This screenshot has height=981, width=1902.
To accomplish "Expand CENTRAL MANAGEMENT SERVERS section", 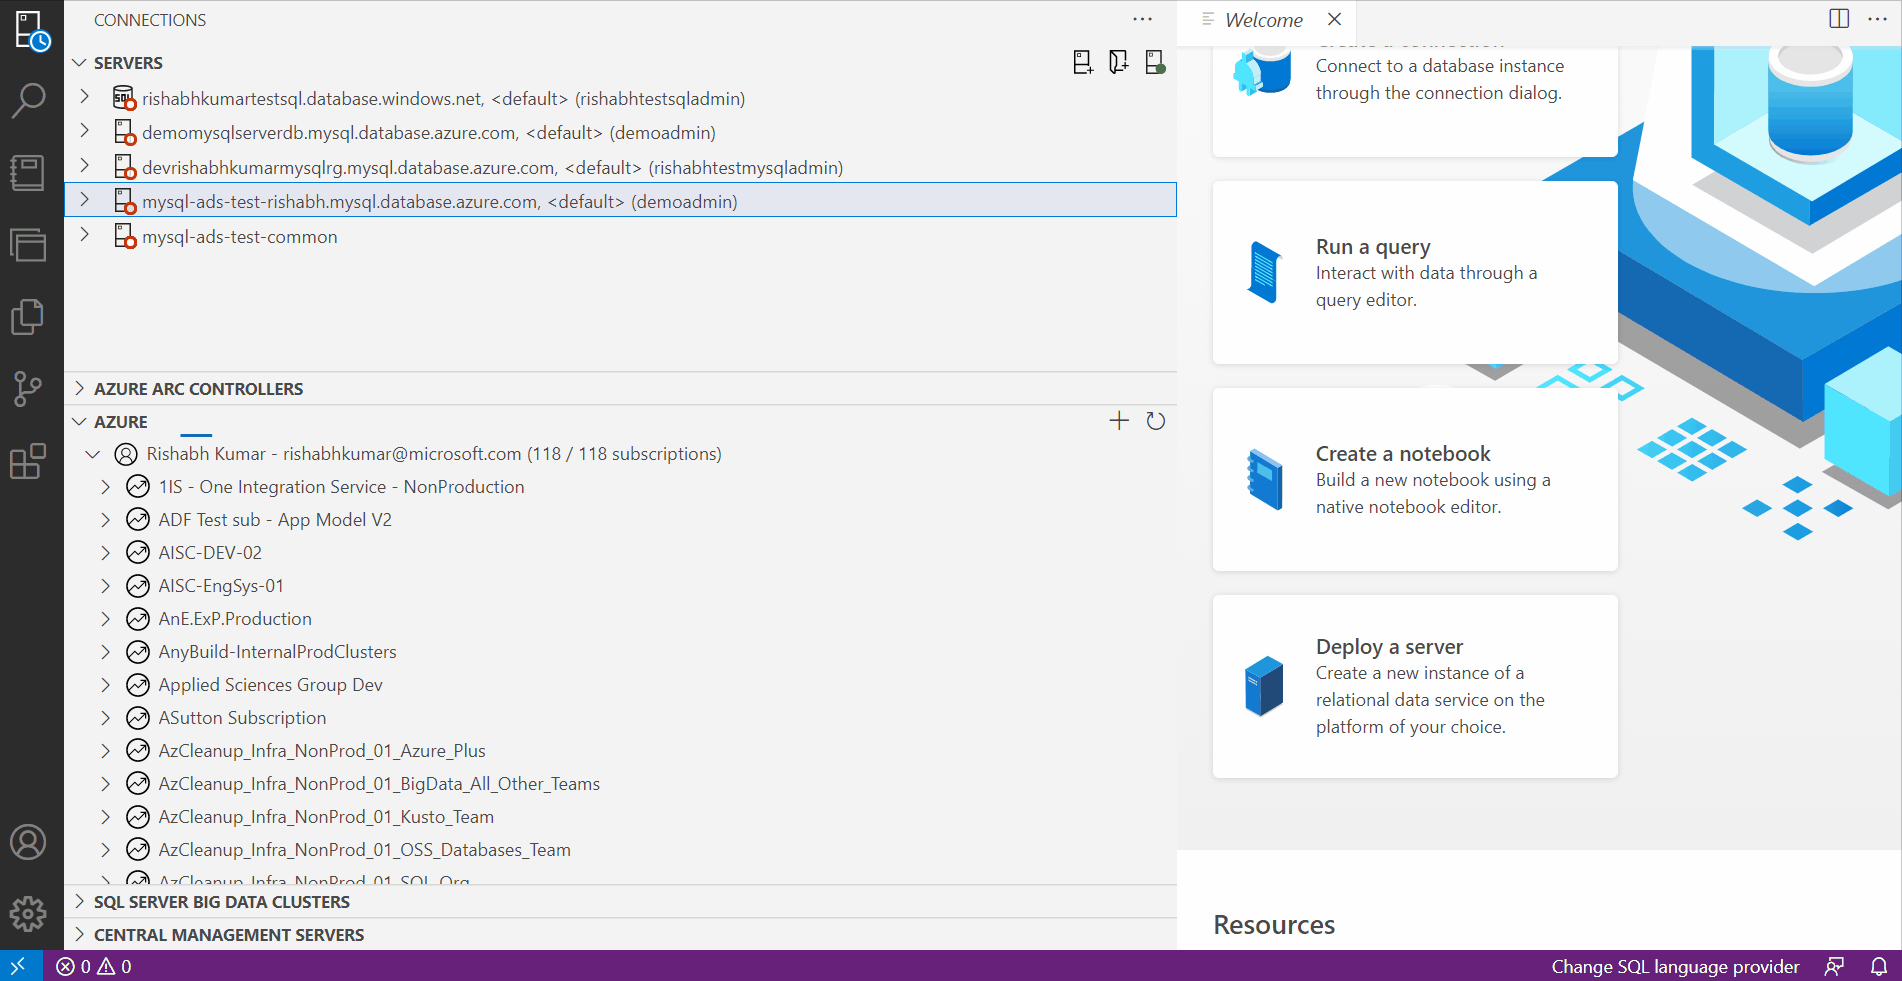I will pos(80,934).
